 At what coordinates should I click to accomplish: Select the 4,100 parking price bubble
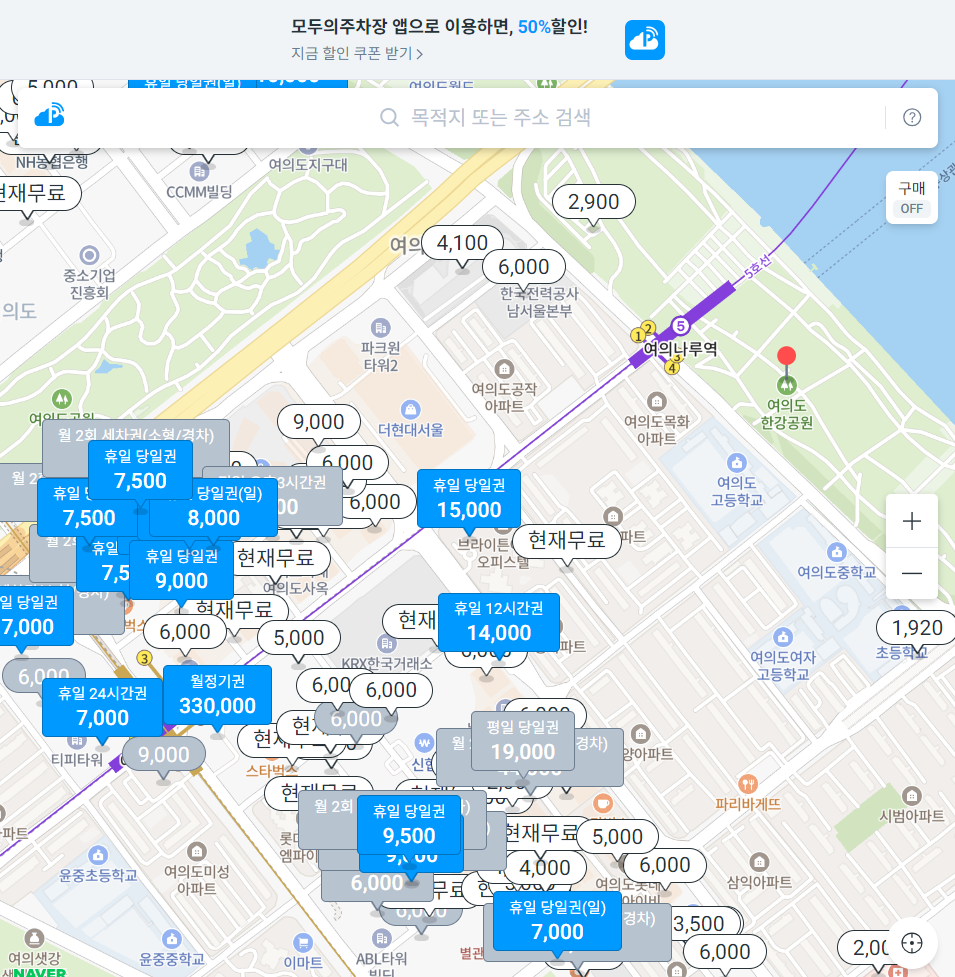tap(462, 243)
